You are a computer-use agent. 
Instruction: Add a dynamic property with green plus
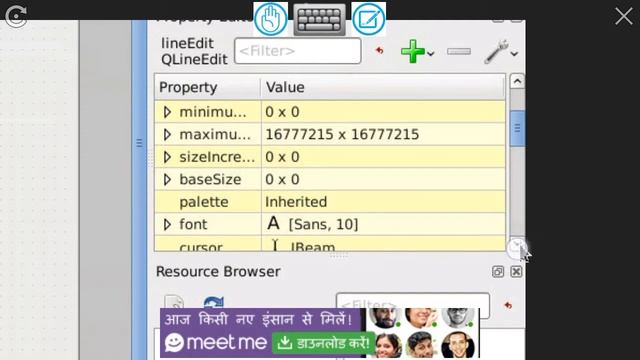point(413,51)
